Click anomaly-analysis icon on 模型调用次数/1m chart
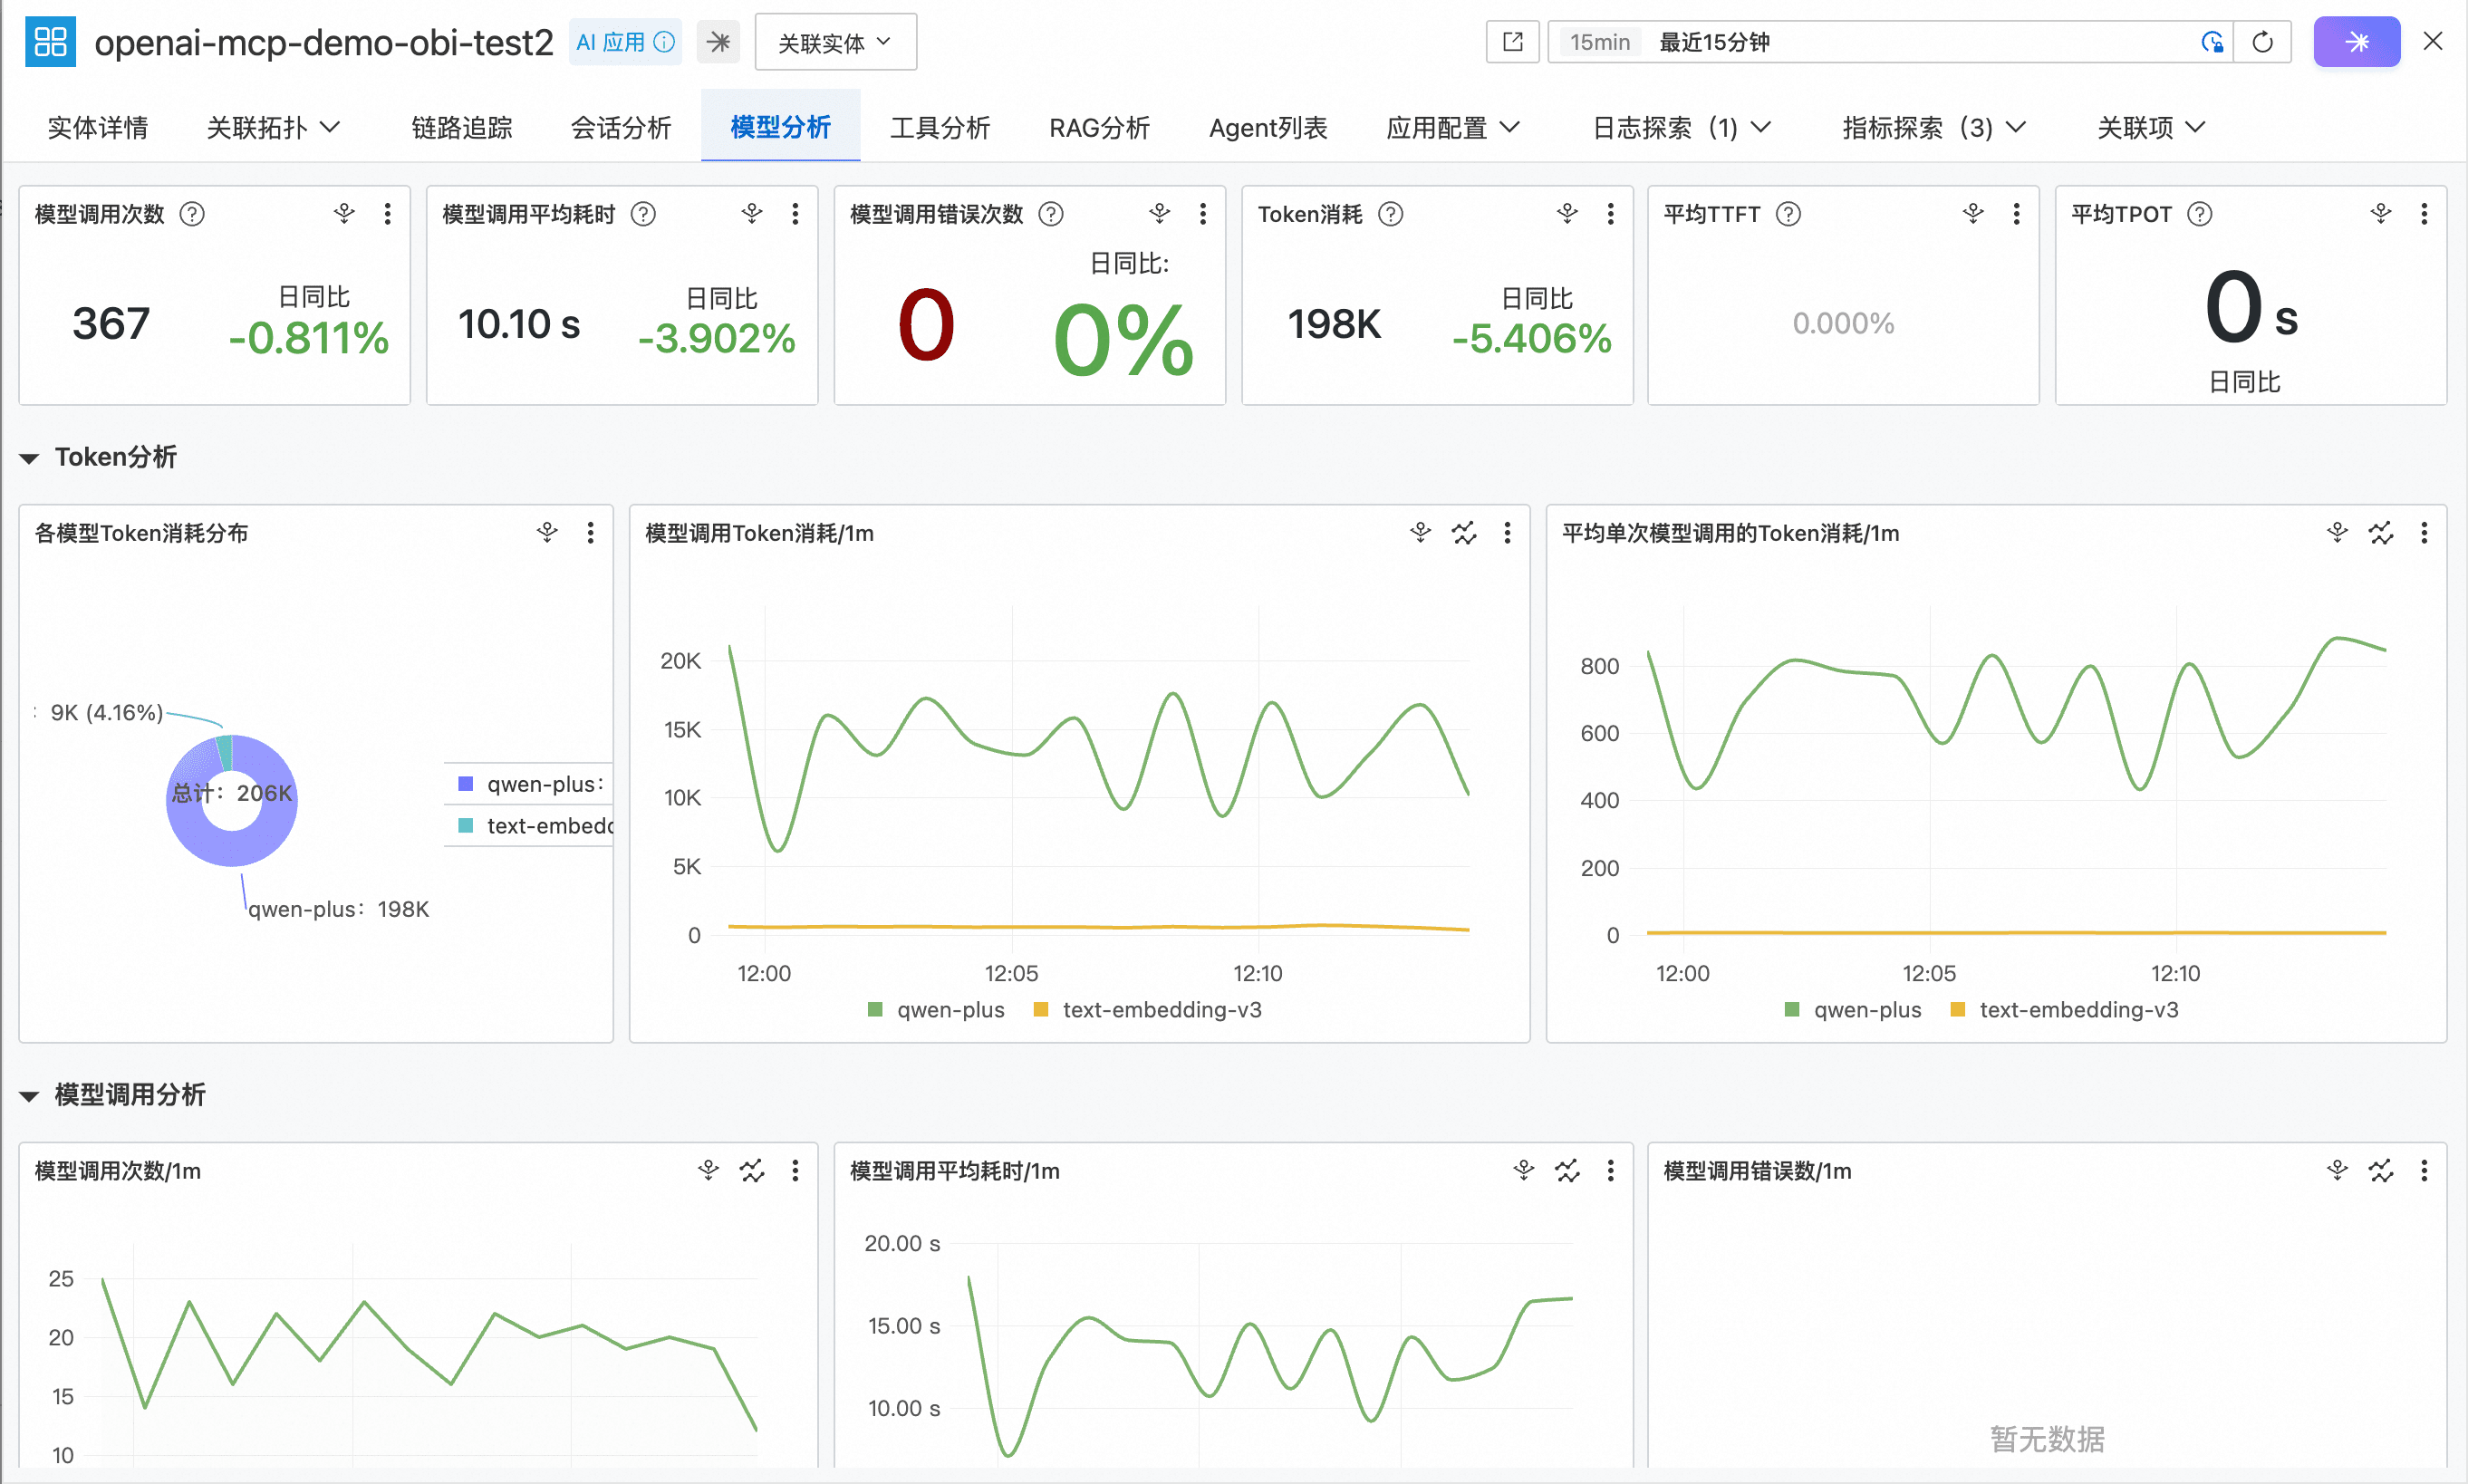This screenshot has height=1484, width=2468. coord(752,1171)
